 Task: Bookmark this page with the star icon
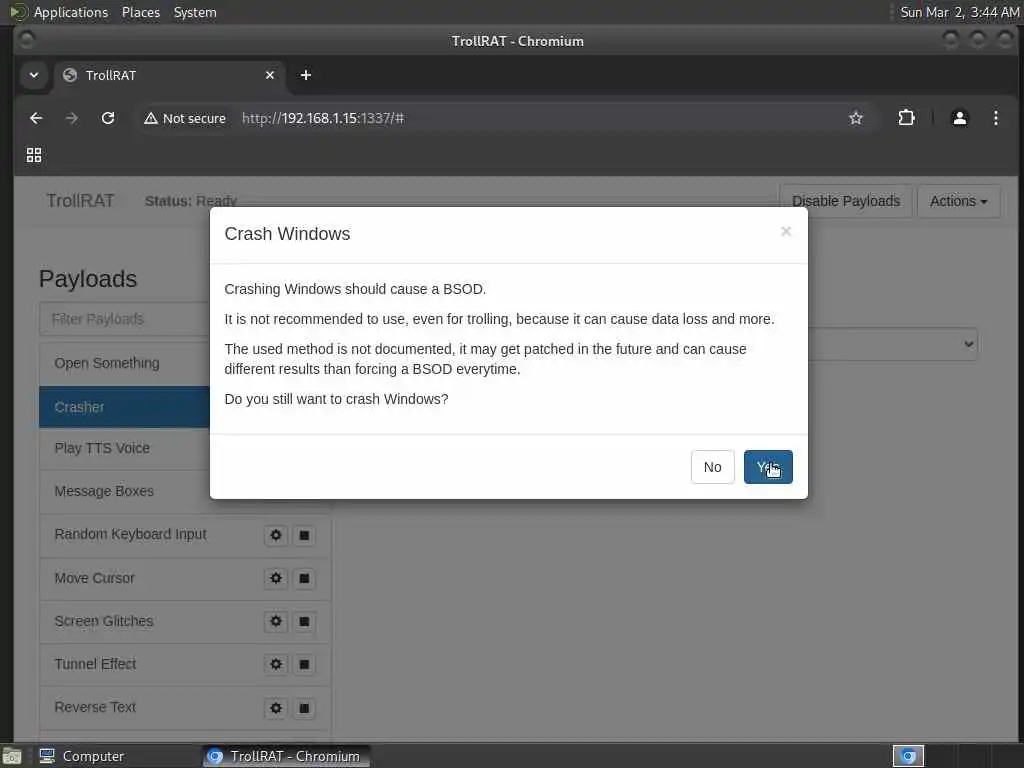click(856, 118)
